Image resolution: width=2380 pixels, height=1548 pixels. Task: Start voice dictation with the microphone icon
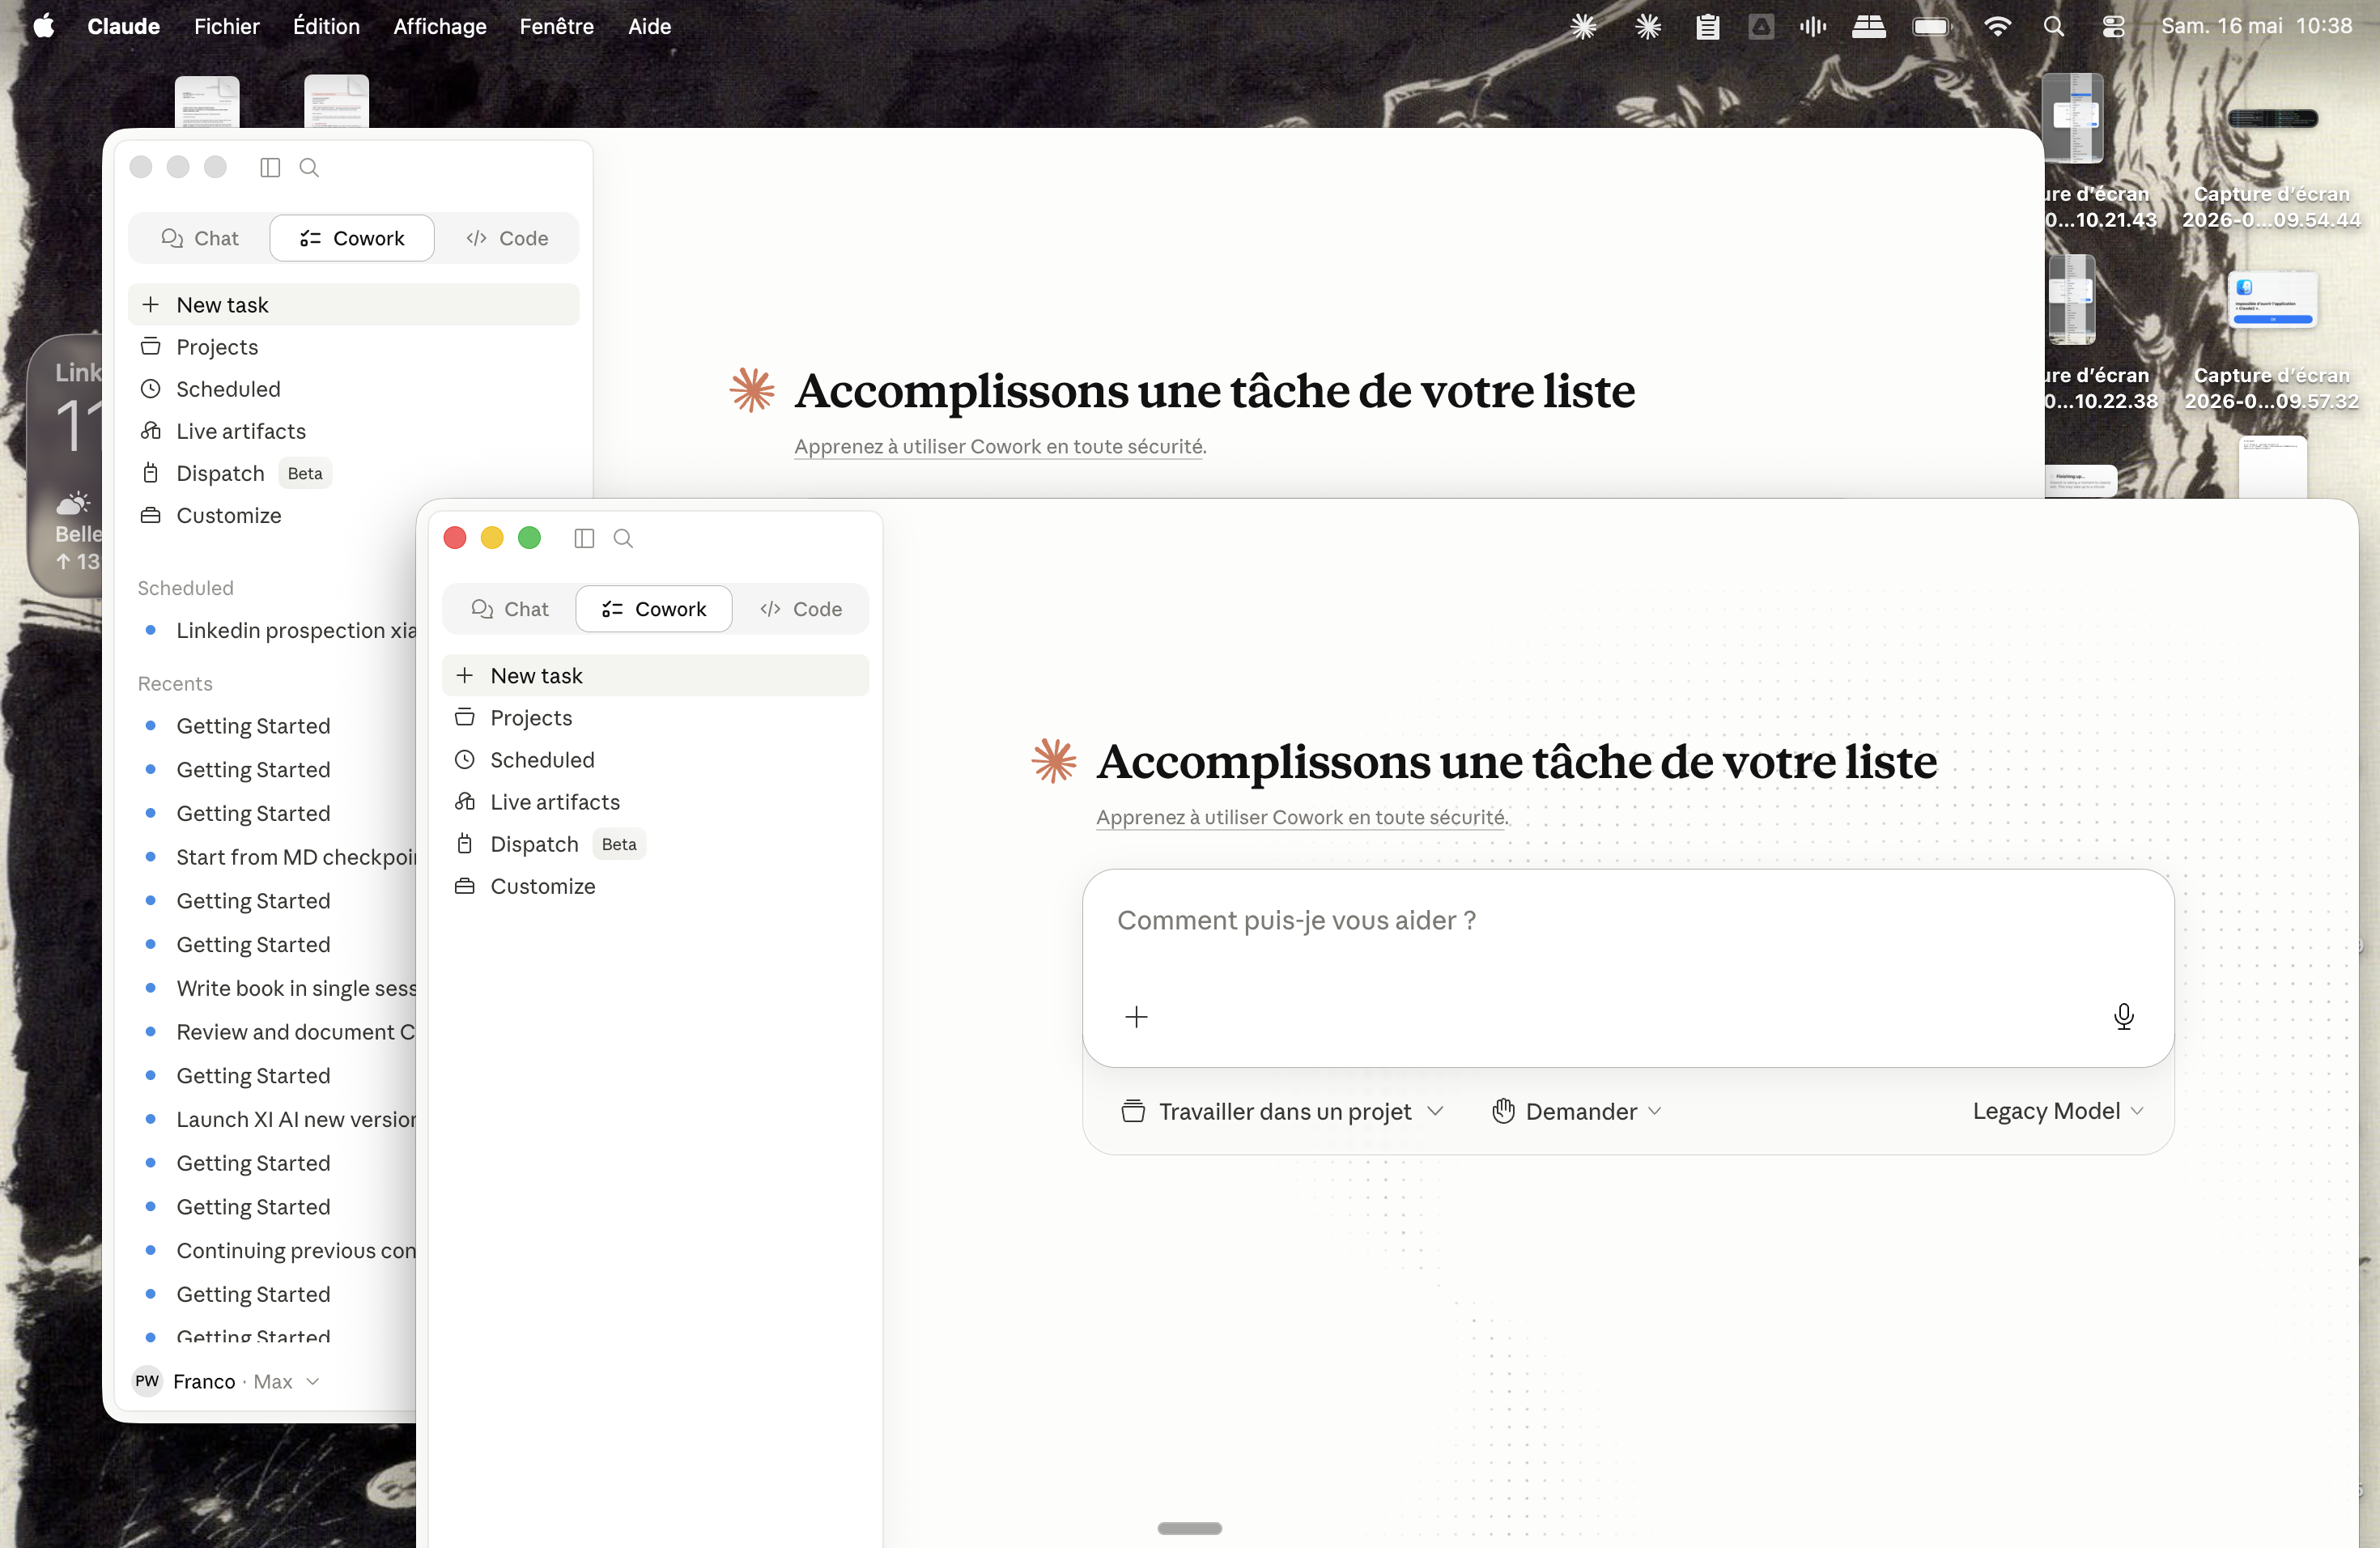tap(2124, 1016)
